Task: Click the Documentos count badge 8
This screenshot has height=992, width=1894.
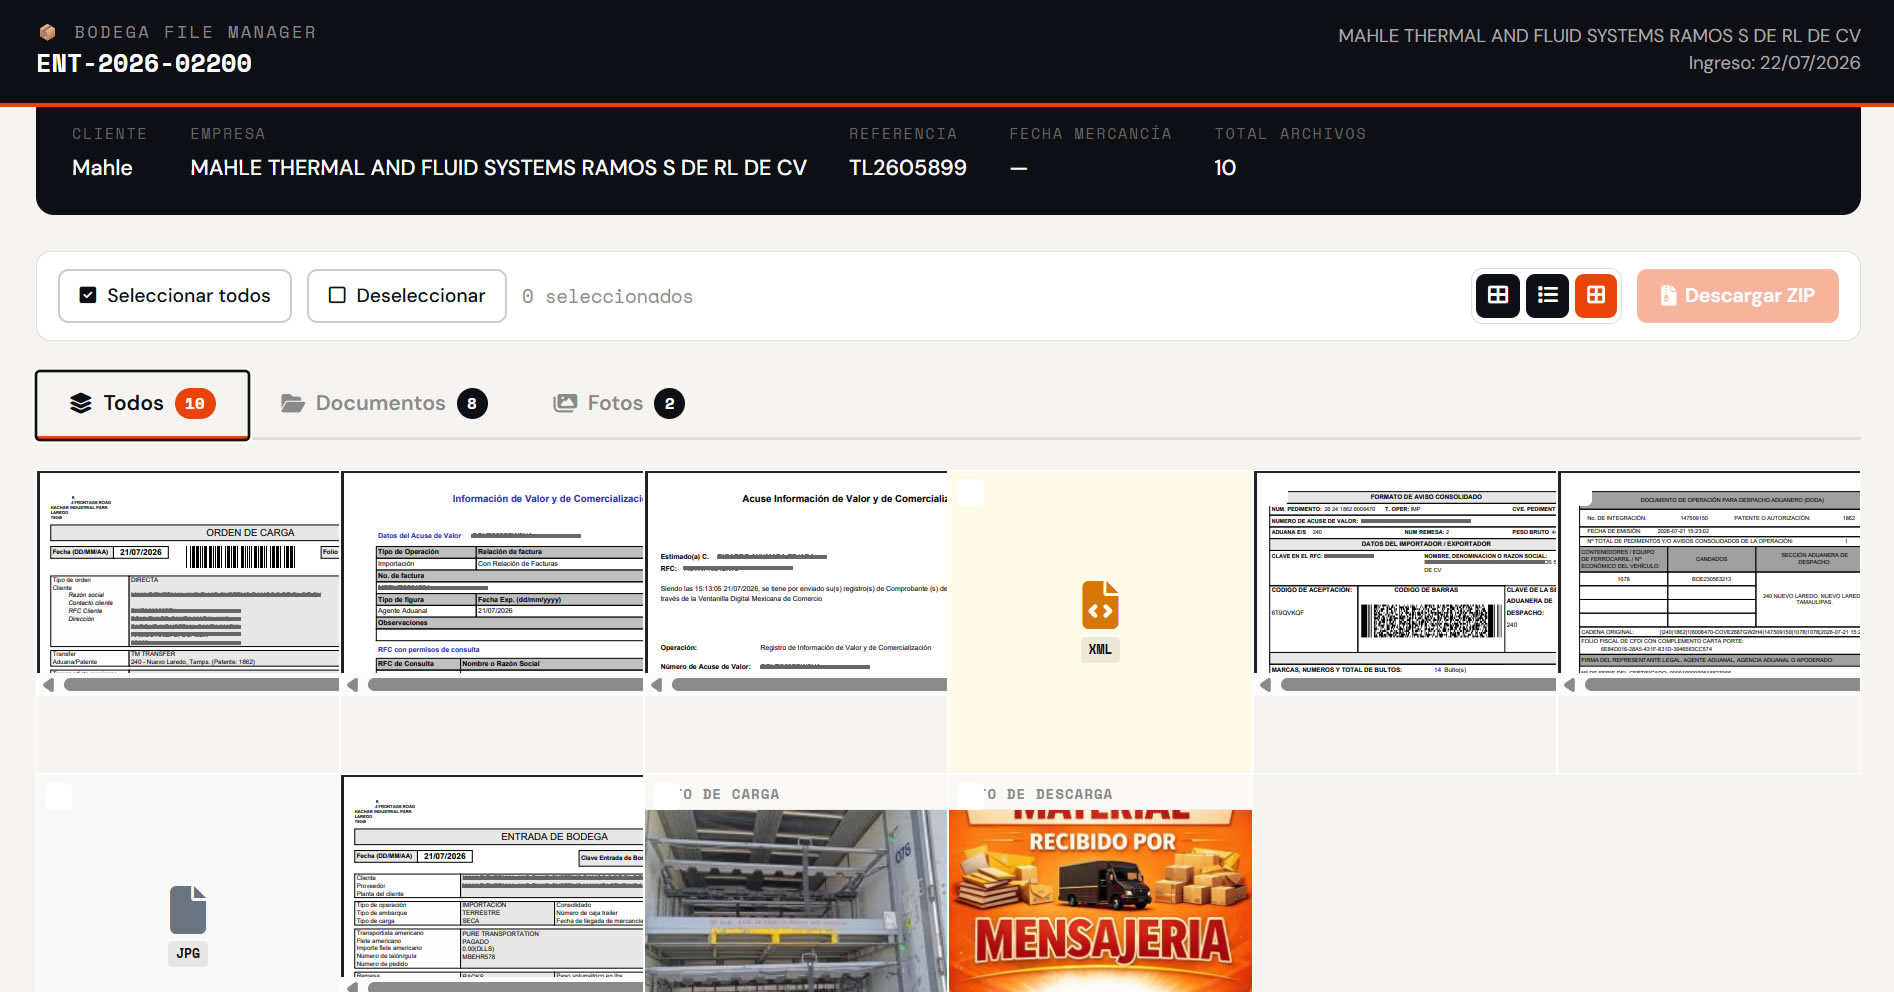Action: pyautogui.click(x=472, y=403)
